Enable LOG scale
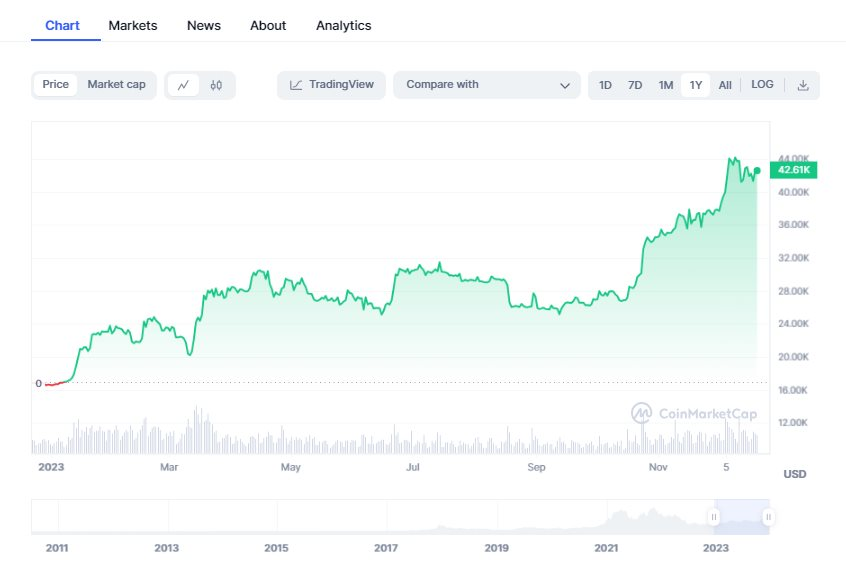 [x=762, y=85]
